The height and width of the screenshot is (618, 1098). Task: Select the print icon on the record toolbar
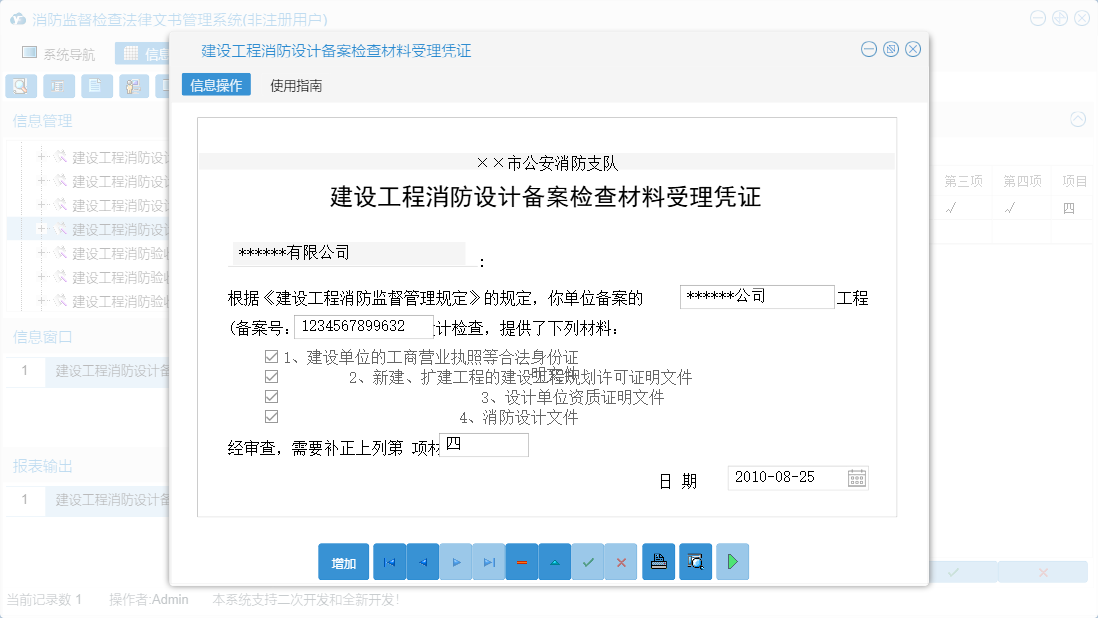point(659,561)
